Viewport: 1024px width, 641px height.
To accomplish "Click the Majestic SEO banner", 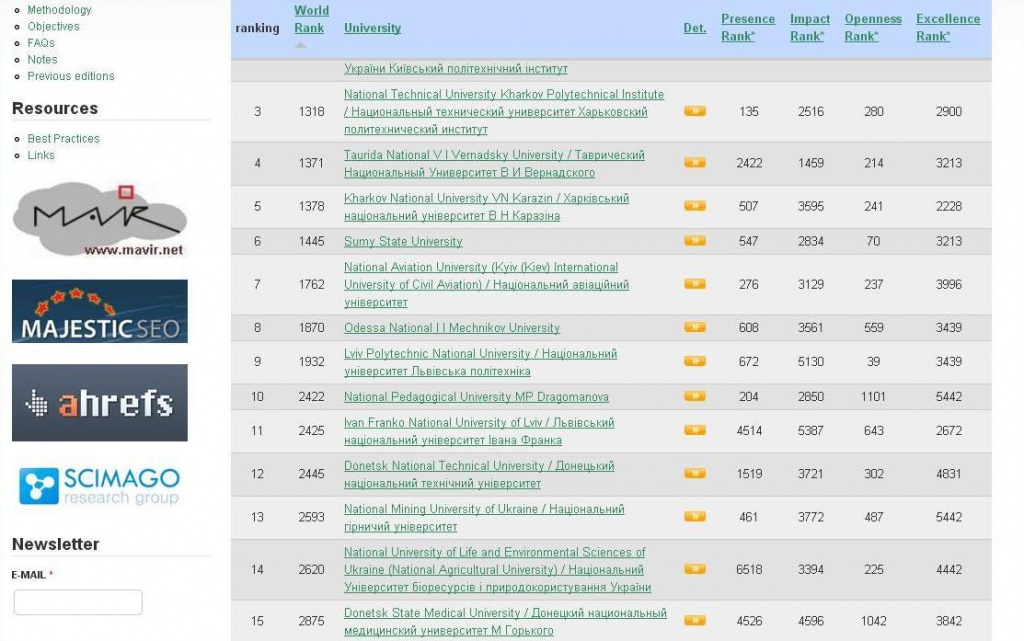I will (100, 311).
